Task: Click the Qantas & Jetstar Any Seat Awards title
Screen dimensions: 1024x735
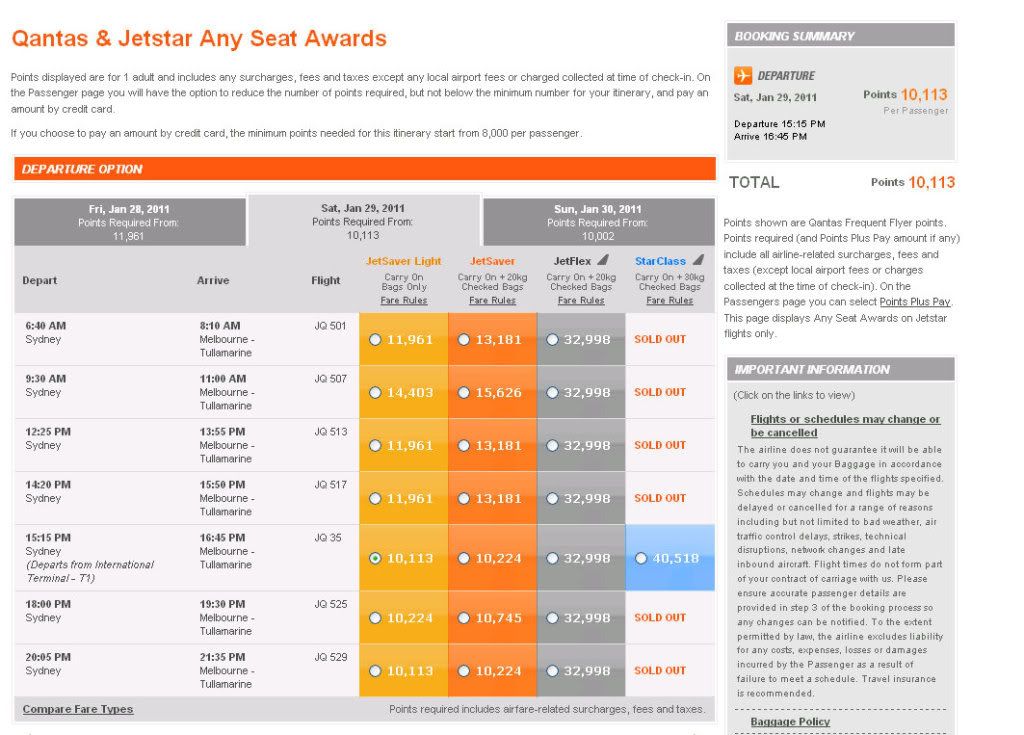Action: [199, 39]
